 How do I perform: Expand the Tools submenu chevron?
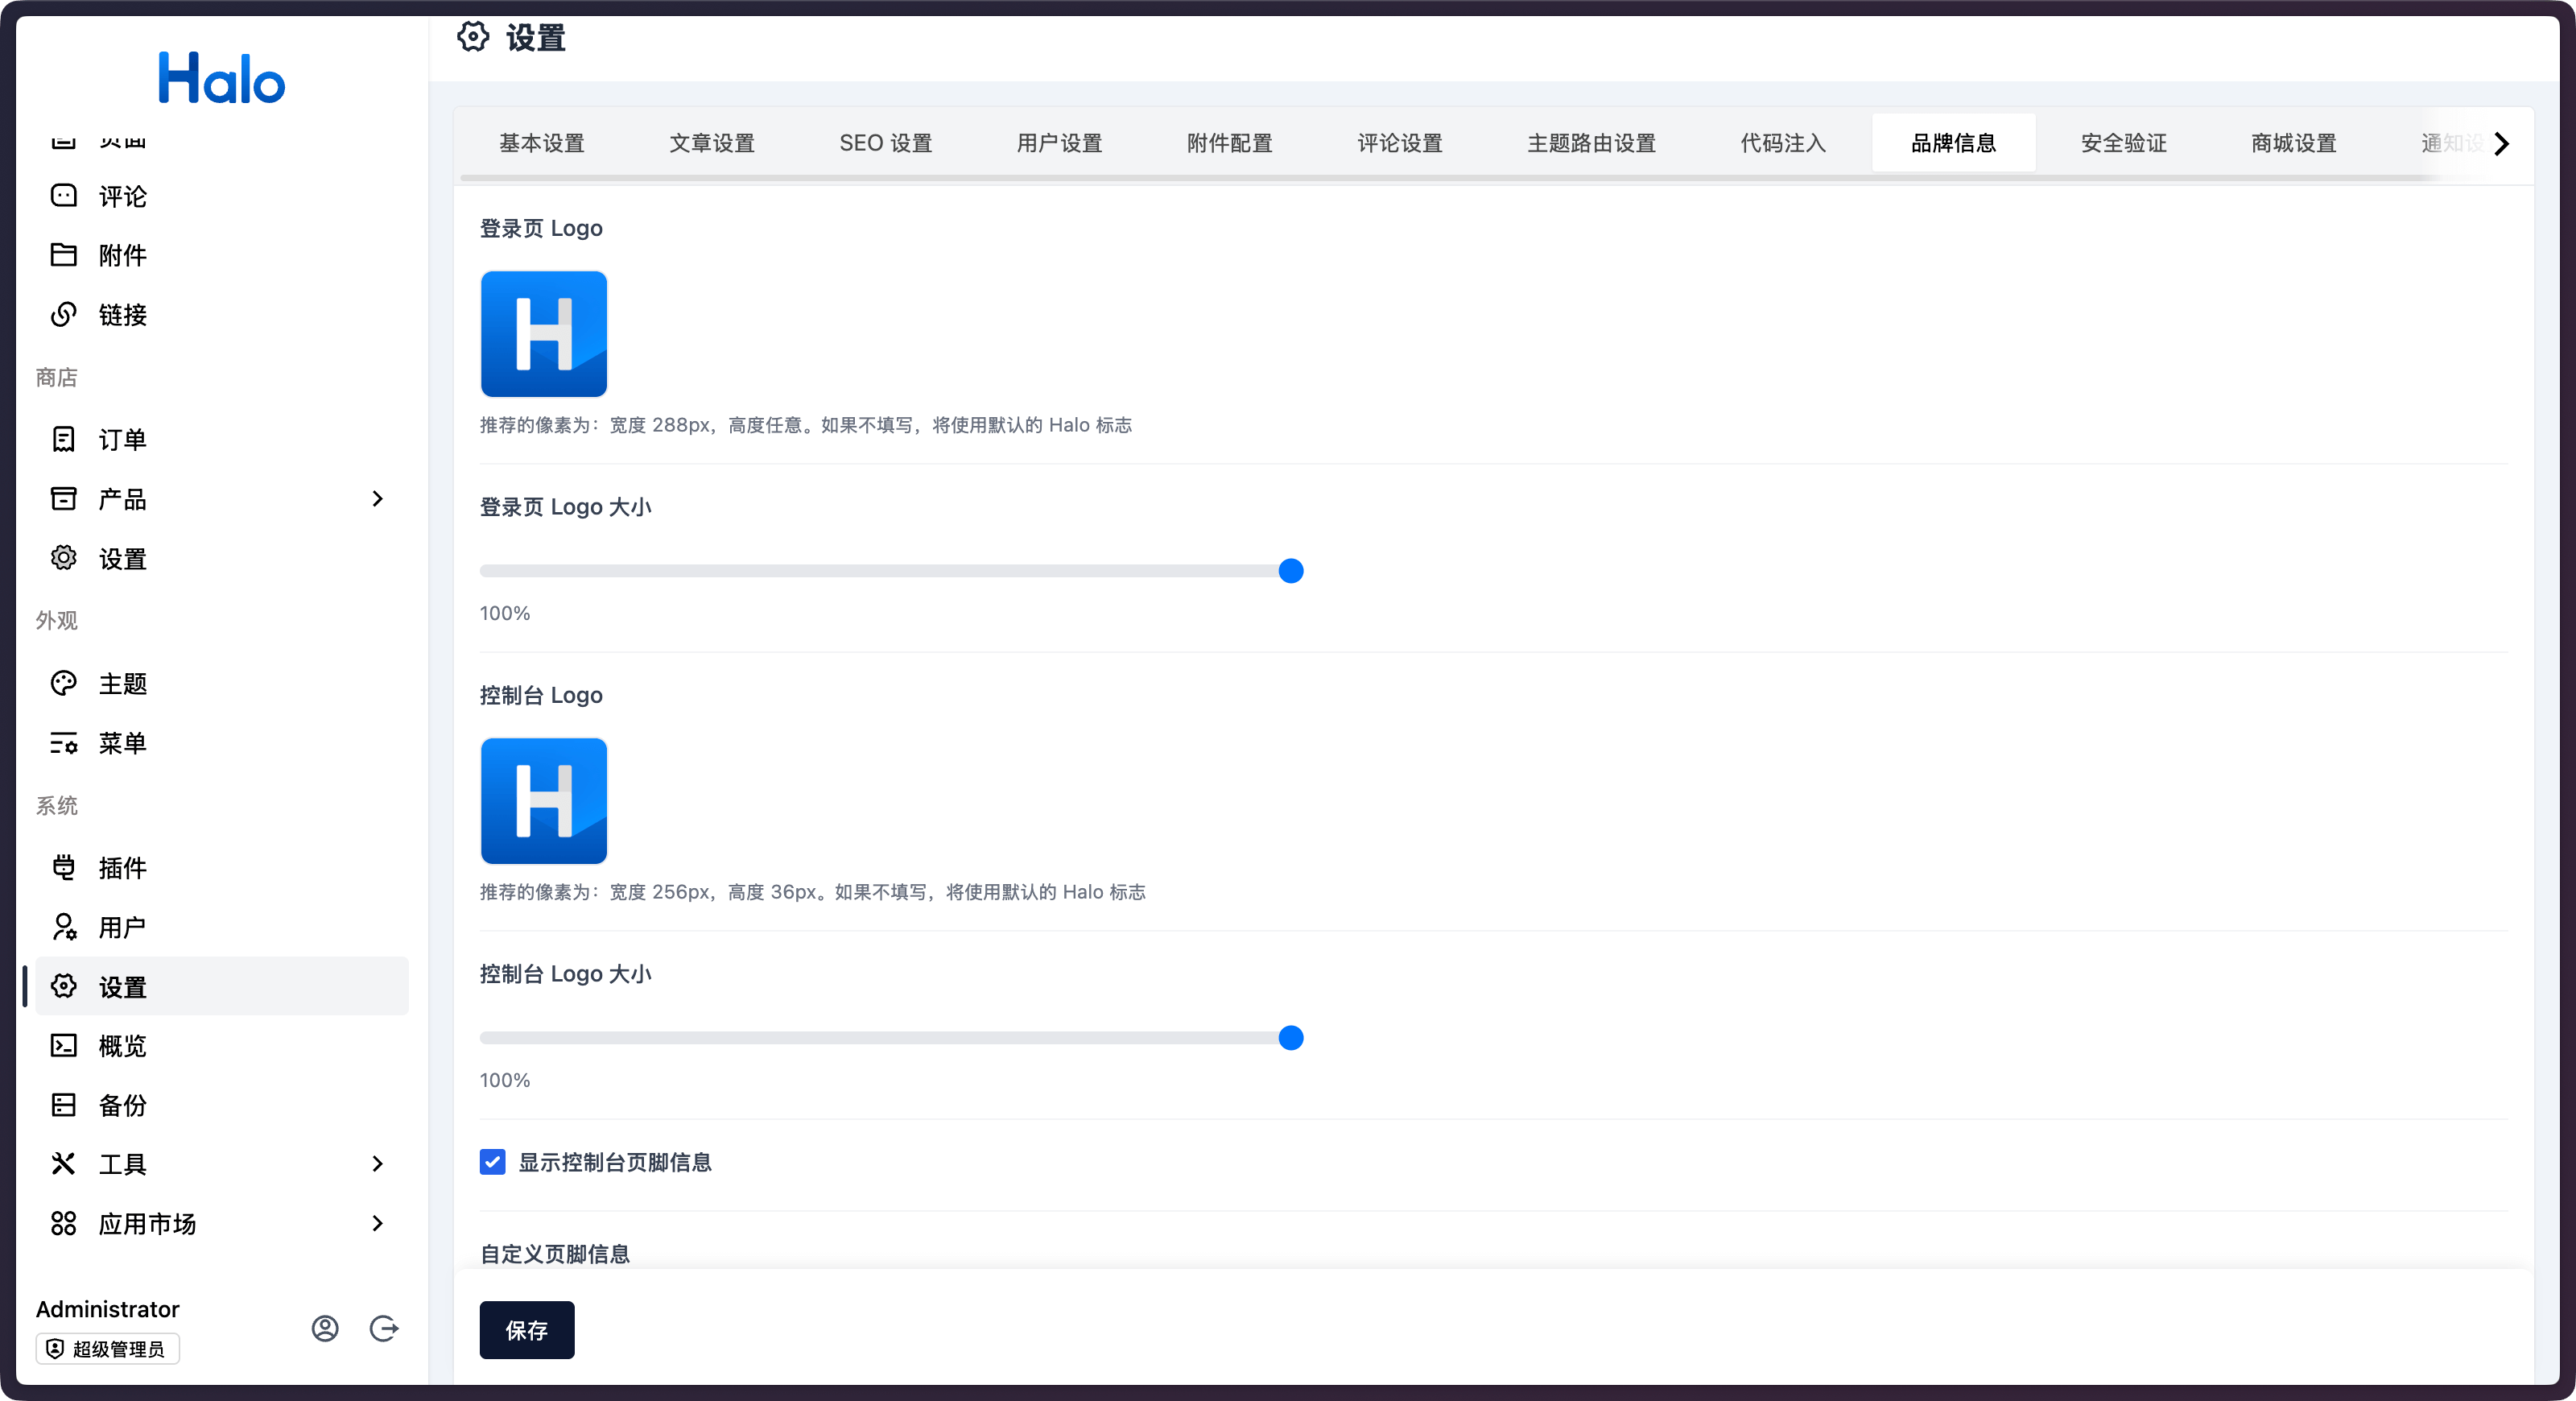tap(377, 1164)
